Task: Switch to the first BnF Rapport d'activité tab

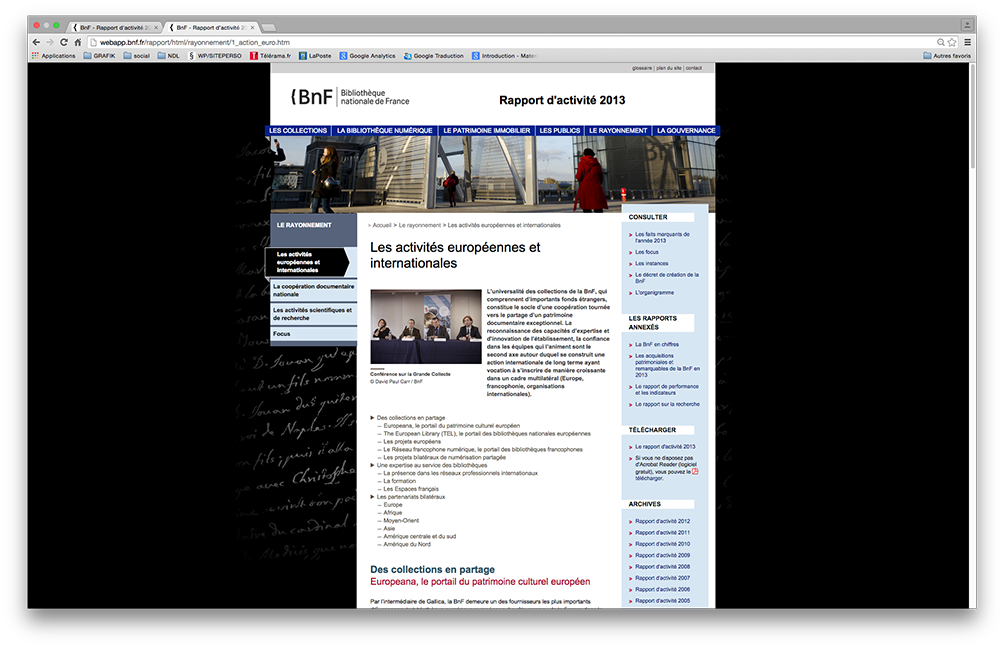Action: tap(114, 28)
